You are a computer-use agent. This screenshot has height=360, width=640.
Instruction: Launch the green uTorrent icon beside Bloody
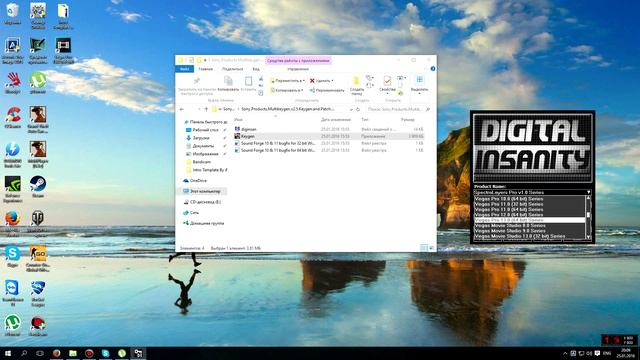(38, 83)
